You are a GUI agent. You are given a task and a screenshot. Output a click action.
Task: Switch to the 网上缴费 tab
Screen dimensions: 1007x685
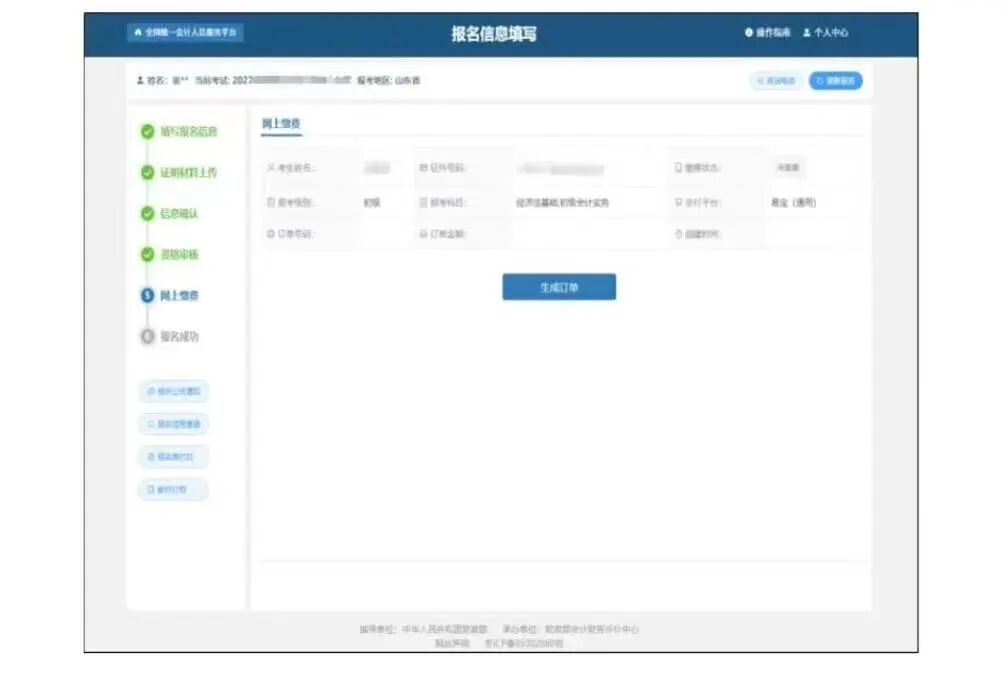point(281,123)
